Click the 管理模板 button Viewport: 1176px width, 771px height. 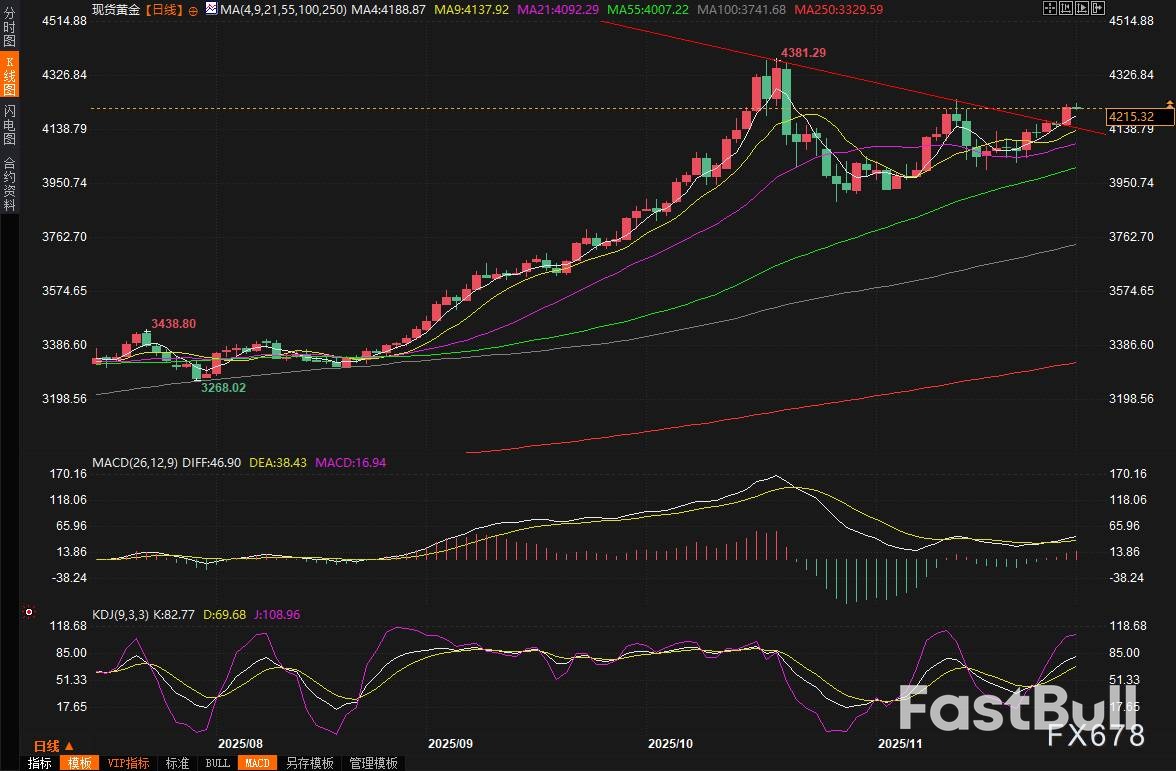click(x=371, y=763)
